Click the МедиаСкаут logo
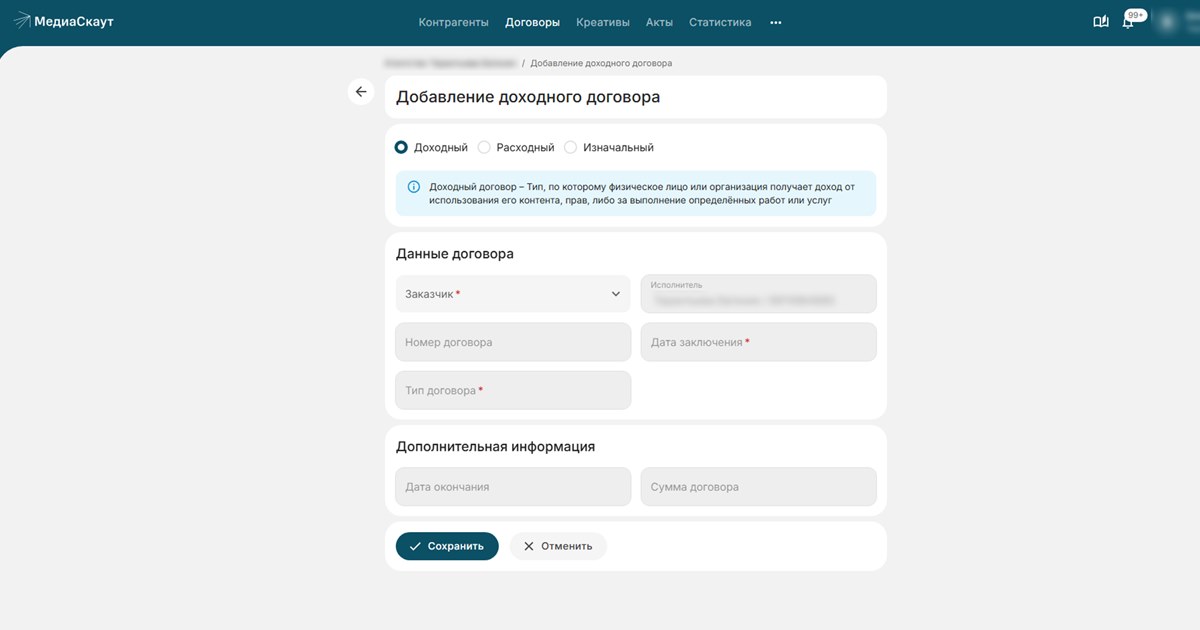1200x630 pixels. click(x=64, y=22)
